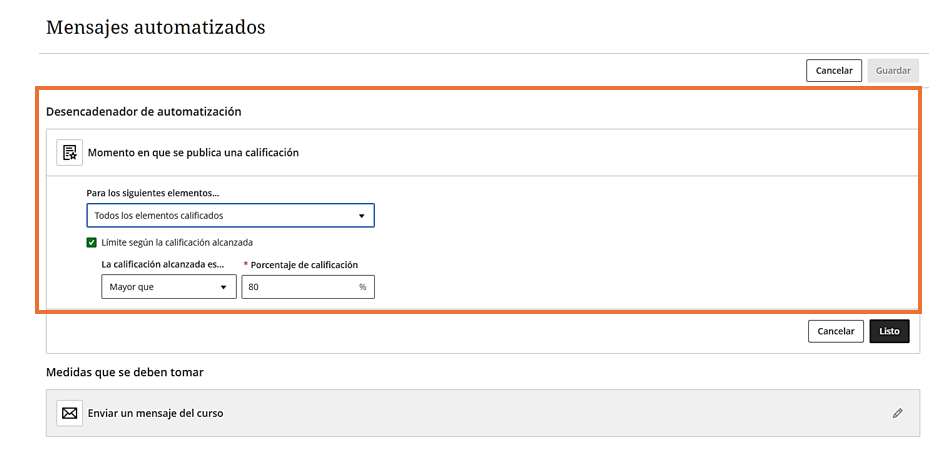This screenshot has height=453, width=948.
Task: Click the 'Medidas que se deben tomar' heading
Action: [x=125, y=372]
